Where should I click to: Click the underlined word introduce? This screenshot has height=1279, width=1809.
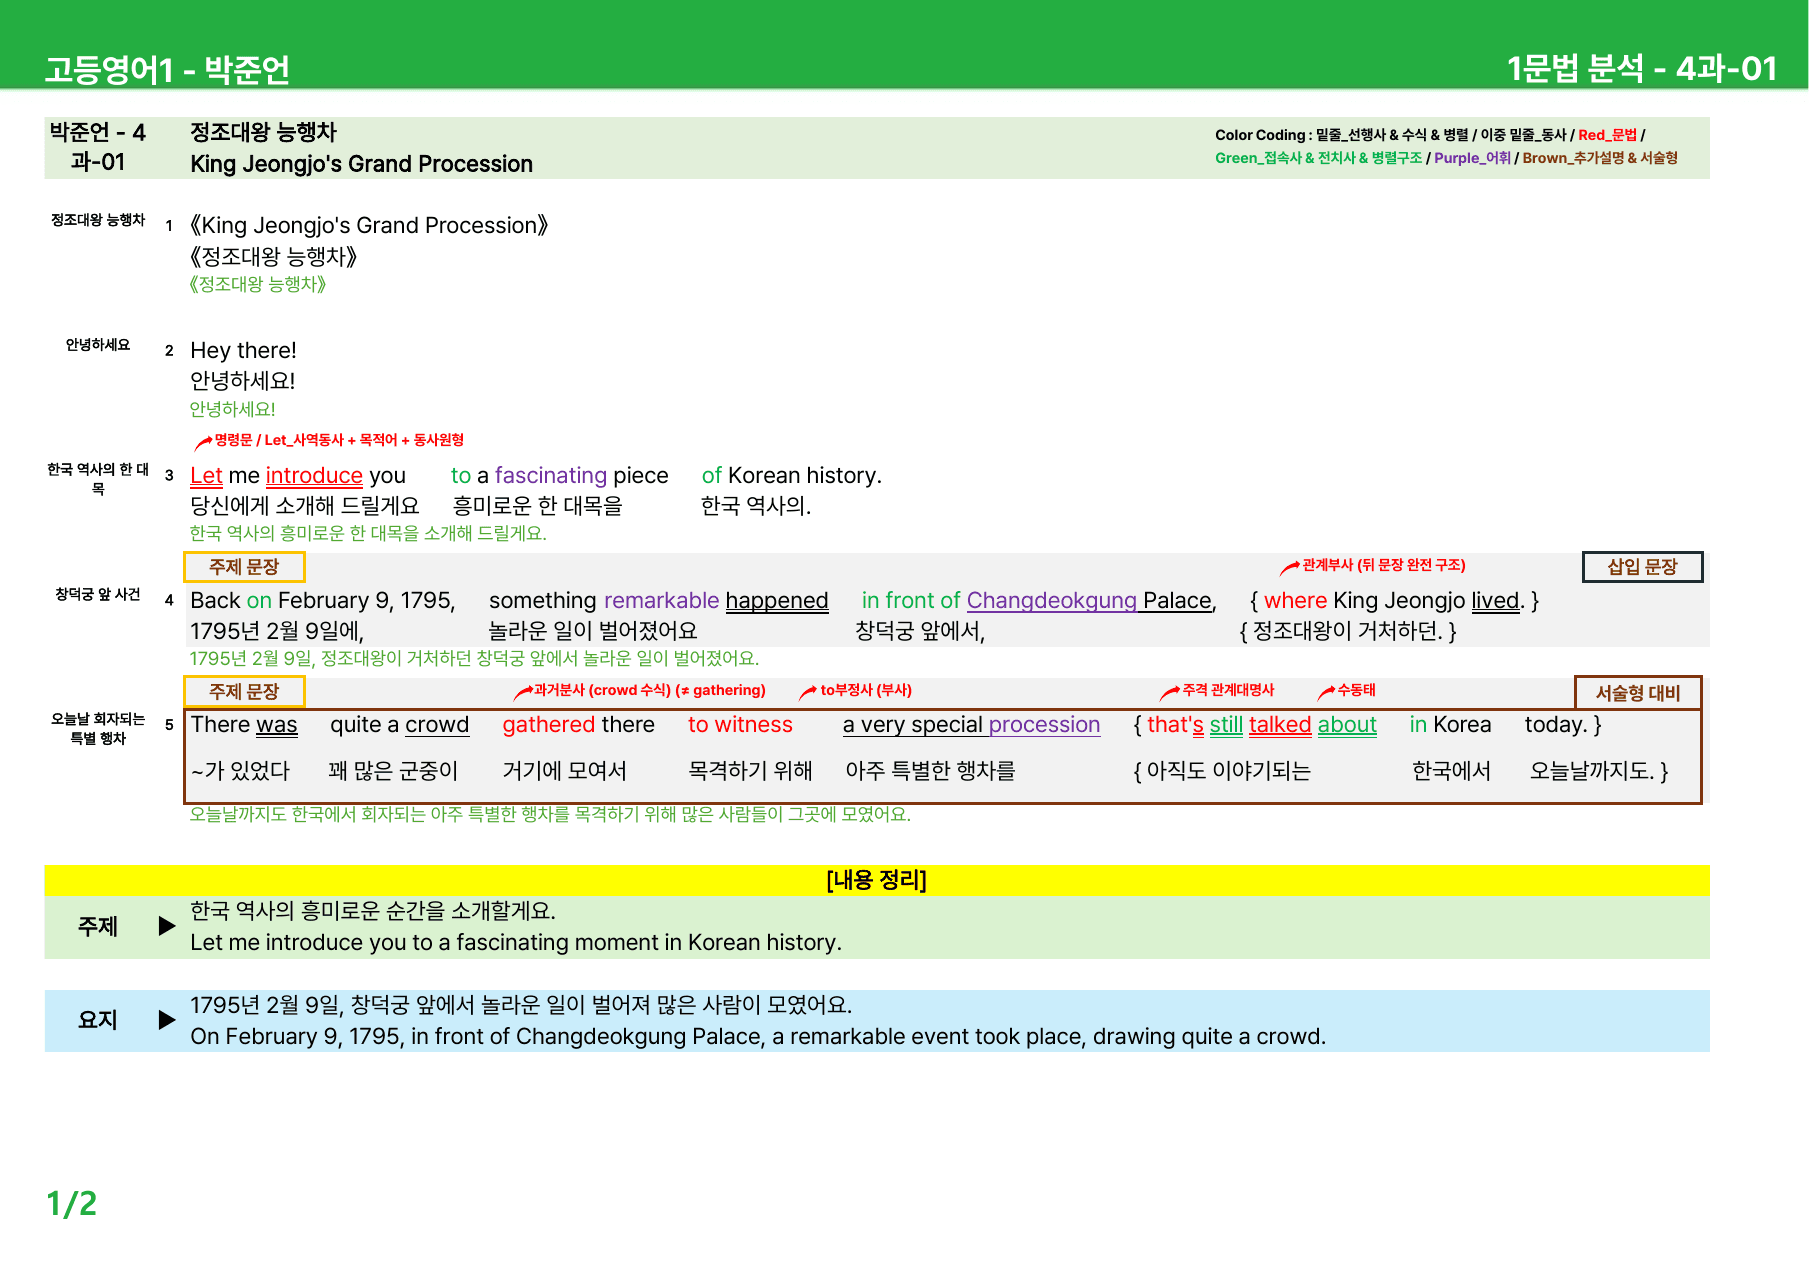pos(314,476)
